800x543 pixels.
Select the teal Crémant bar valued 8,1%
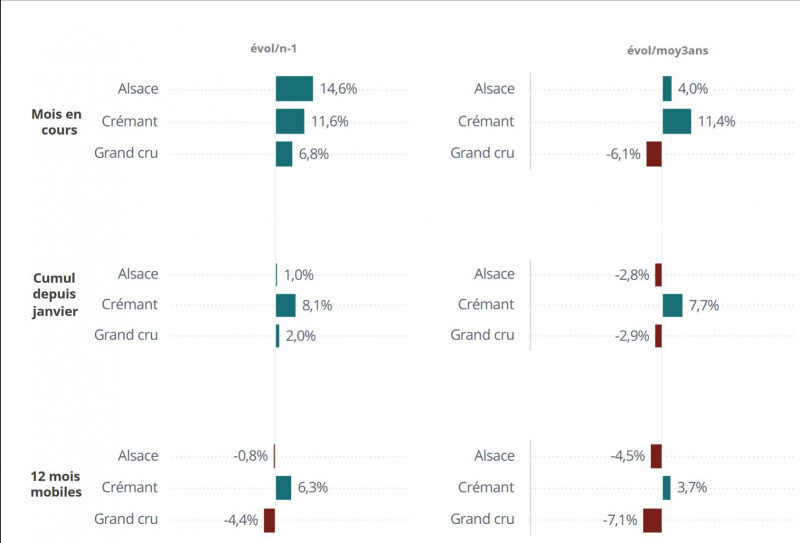click(x=286, y=305)
